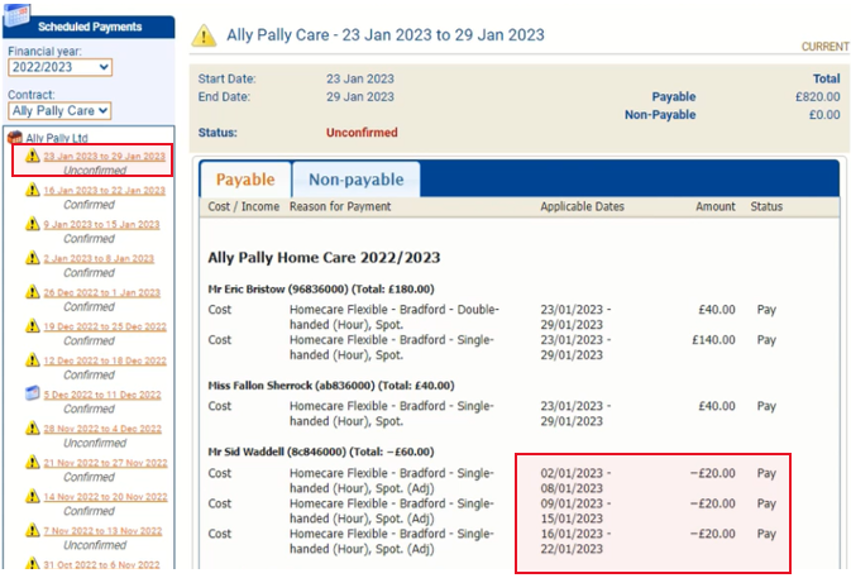Open the Contract dropdown

tap(60, 111)
